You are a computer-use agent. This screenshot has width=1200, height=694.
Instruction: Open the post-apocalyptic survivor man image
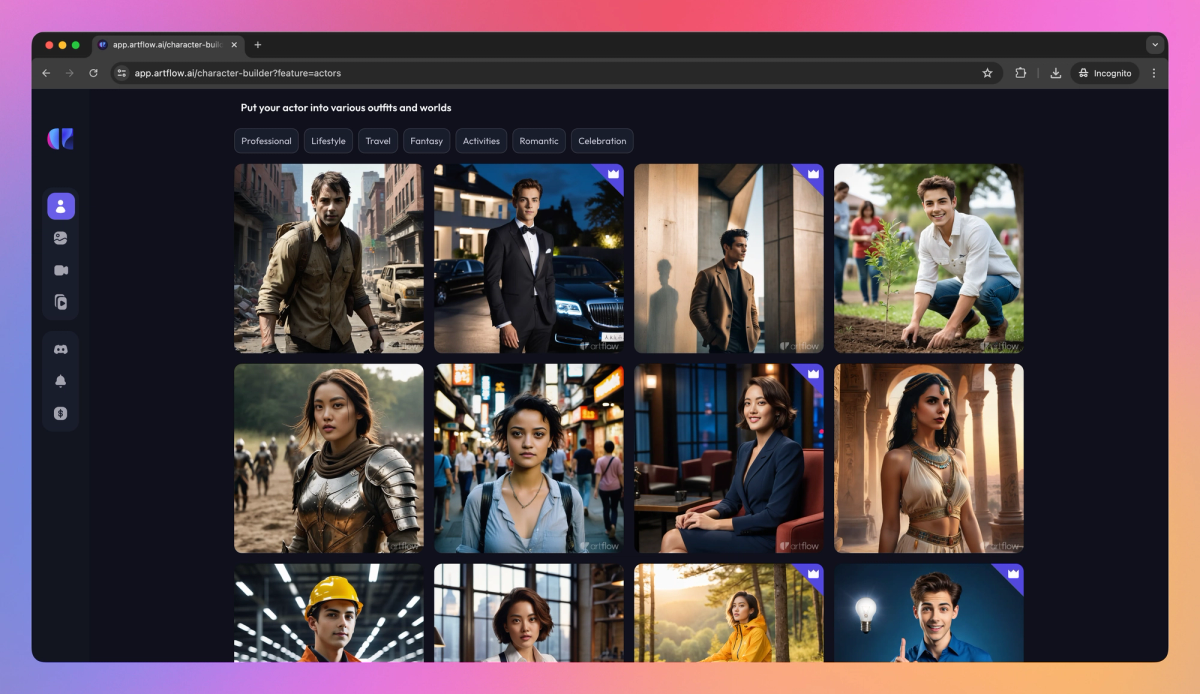point(329,259)
